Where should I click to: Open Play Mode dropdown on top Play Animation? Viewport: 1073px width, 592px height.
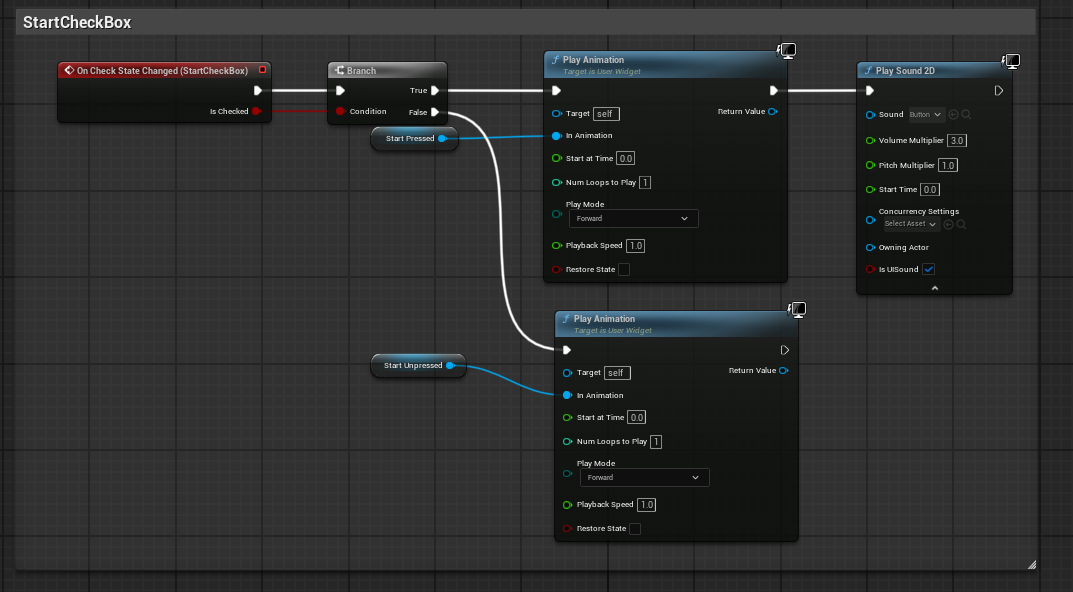point(634,218)
